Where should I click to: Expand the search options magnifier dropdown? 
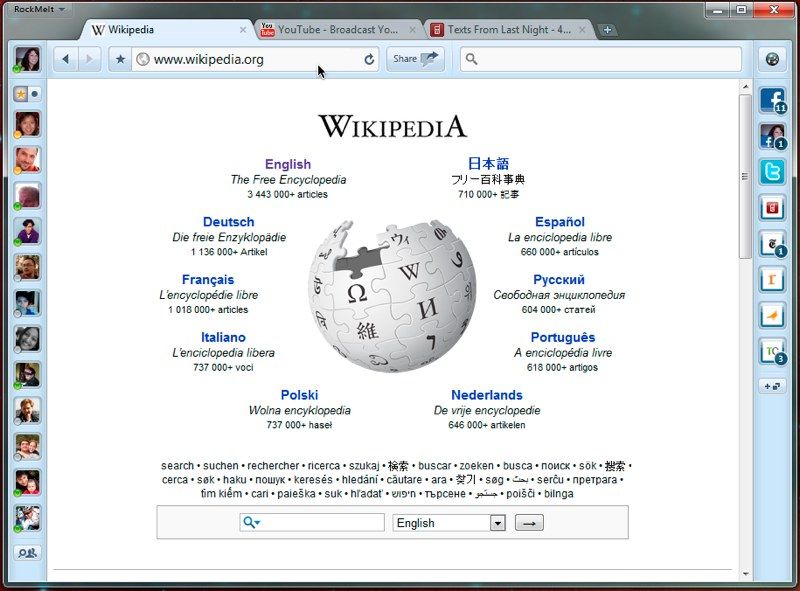click(x=252, y=523)
